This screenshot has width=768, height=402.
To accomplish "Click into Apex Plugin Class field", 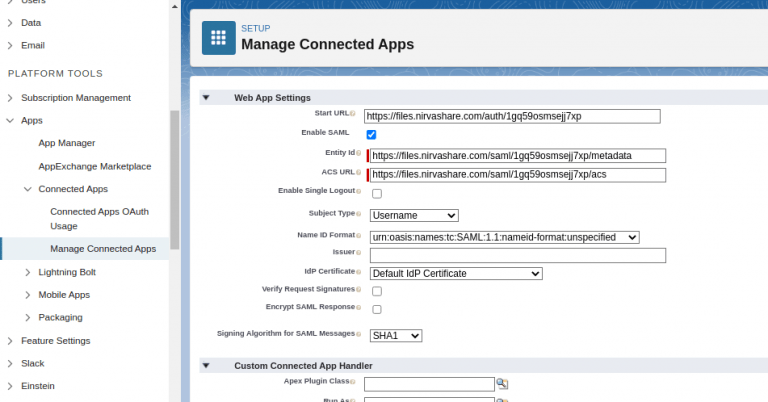I will [429, 384].
